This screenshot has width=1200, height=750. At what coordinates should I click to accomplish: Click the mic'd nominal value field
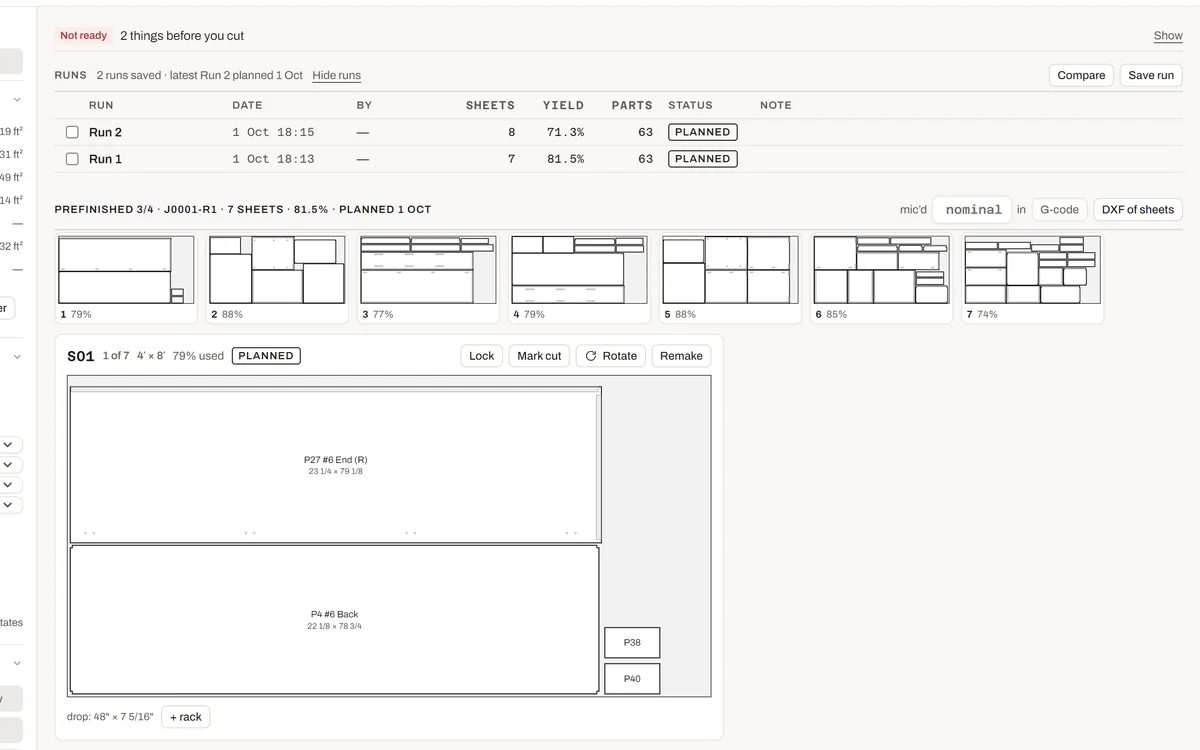tap(972, 210)
